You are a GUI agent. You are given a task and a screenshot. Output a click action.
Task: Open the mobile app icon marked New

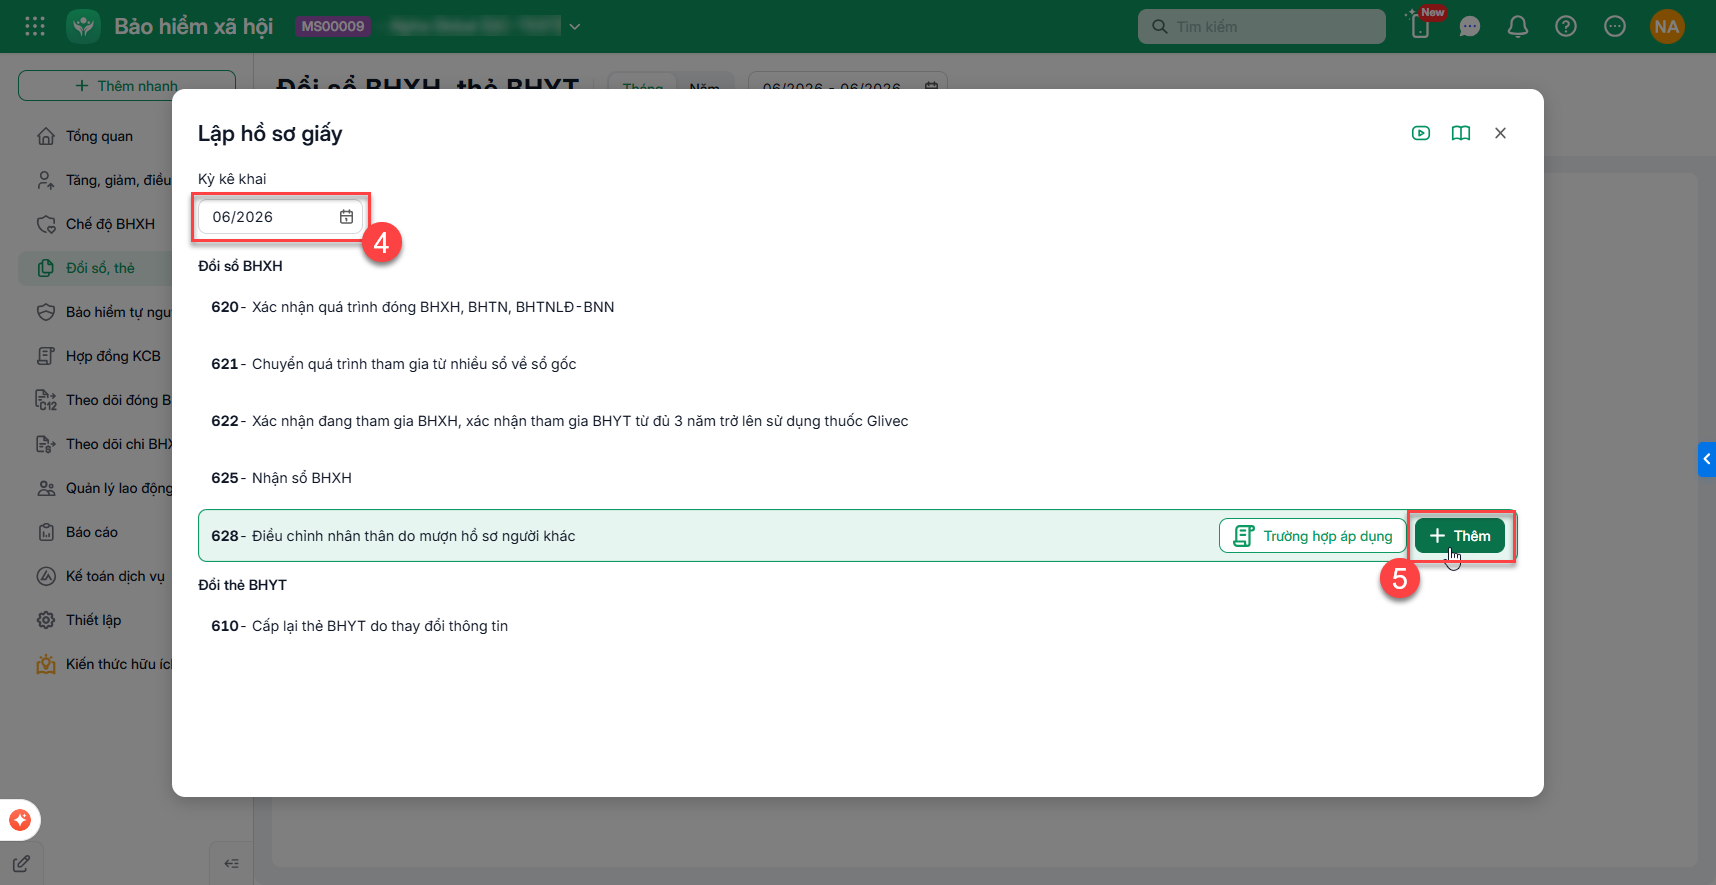[1421, 26]
